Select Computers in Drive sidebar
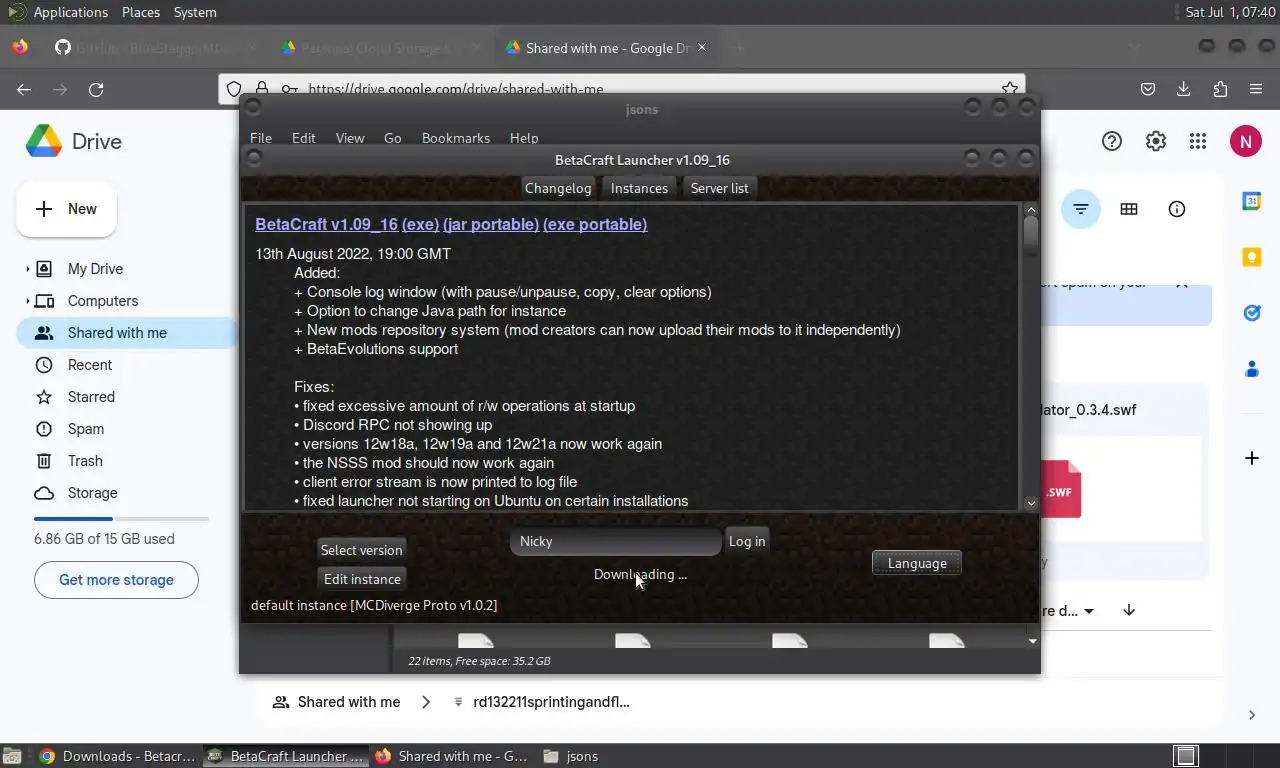Screen dimensions: 1280x768 click(103, 301)
